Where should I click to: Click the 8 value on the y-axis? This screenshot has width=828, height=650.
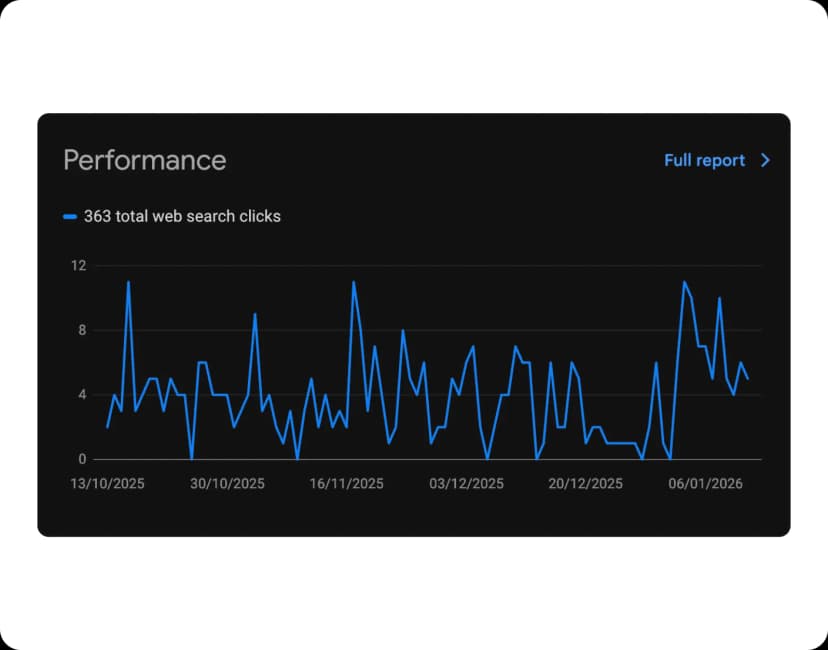coord(81,330)
